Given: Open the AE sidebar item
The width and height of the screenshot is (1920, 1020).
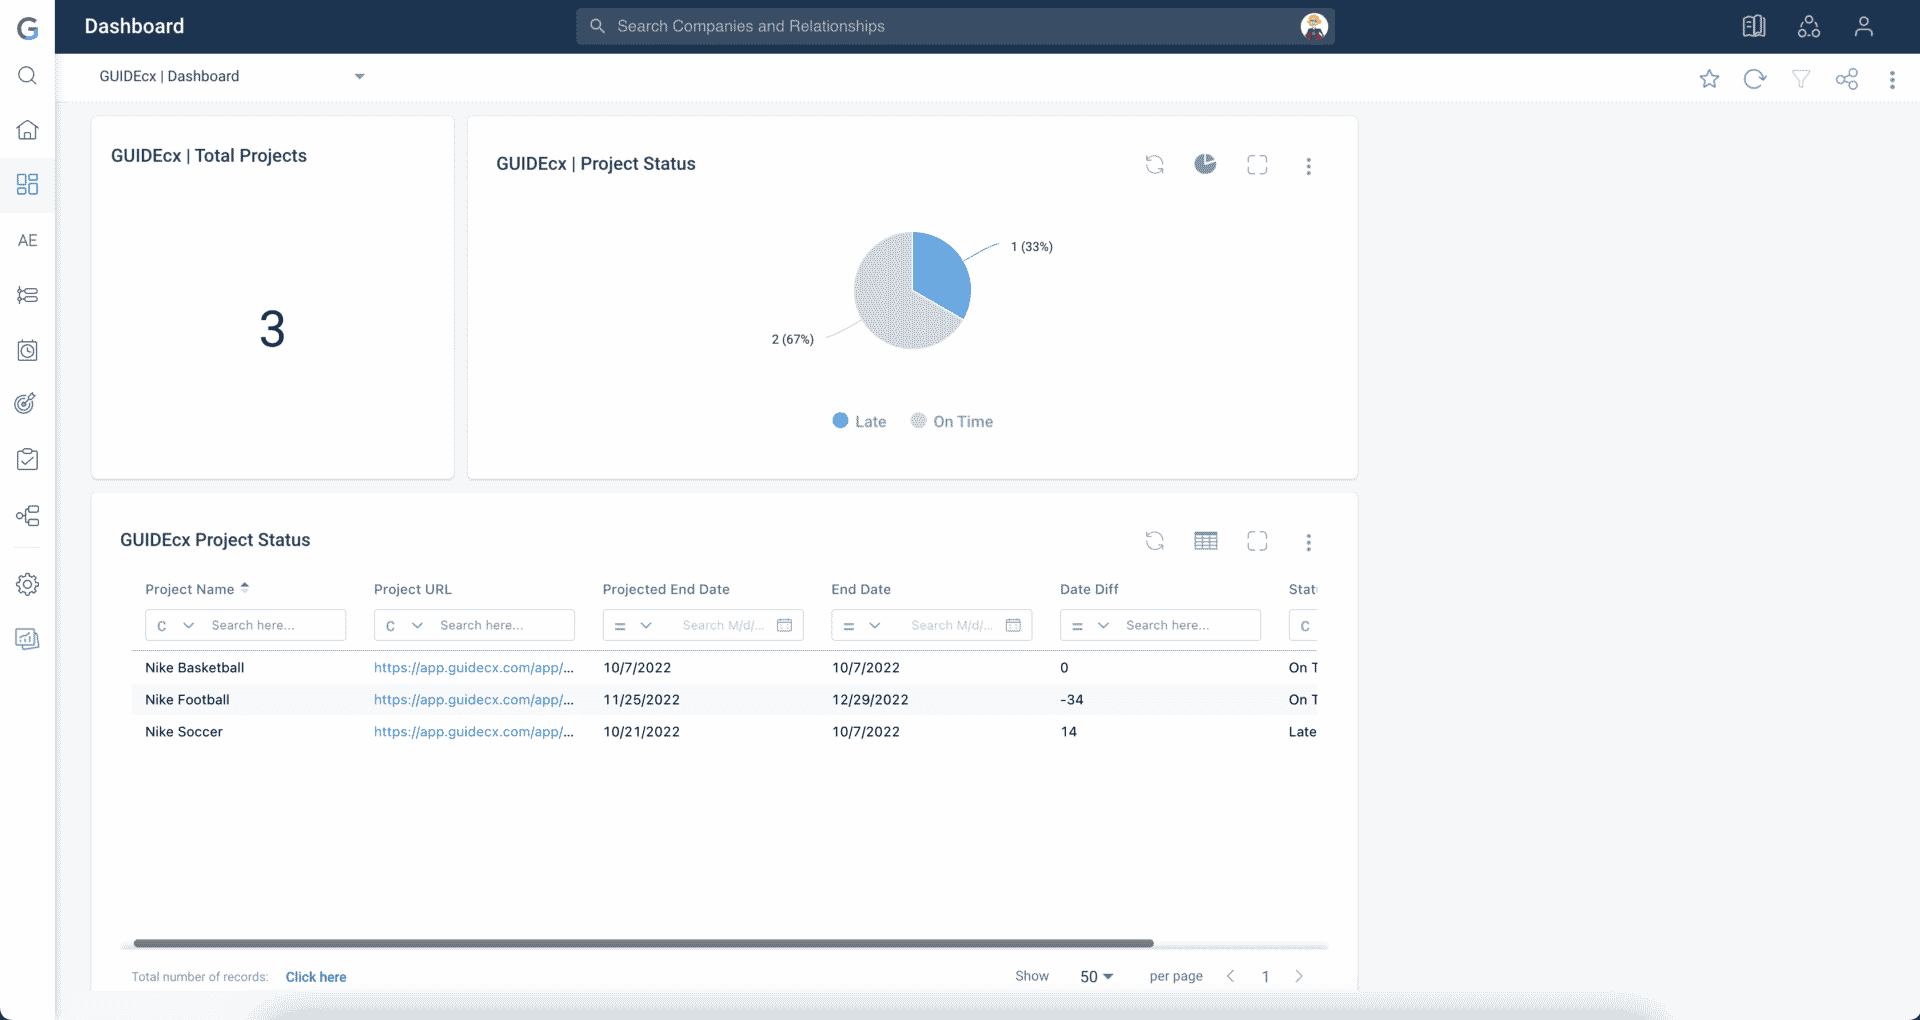Looking at the screenshot, I should click(x=28, y=240).
